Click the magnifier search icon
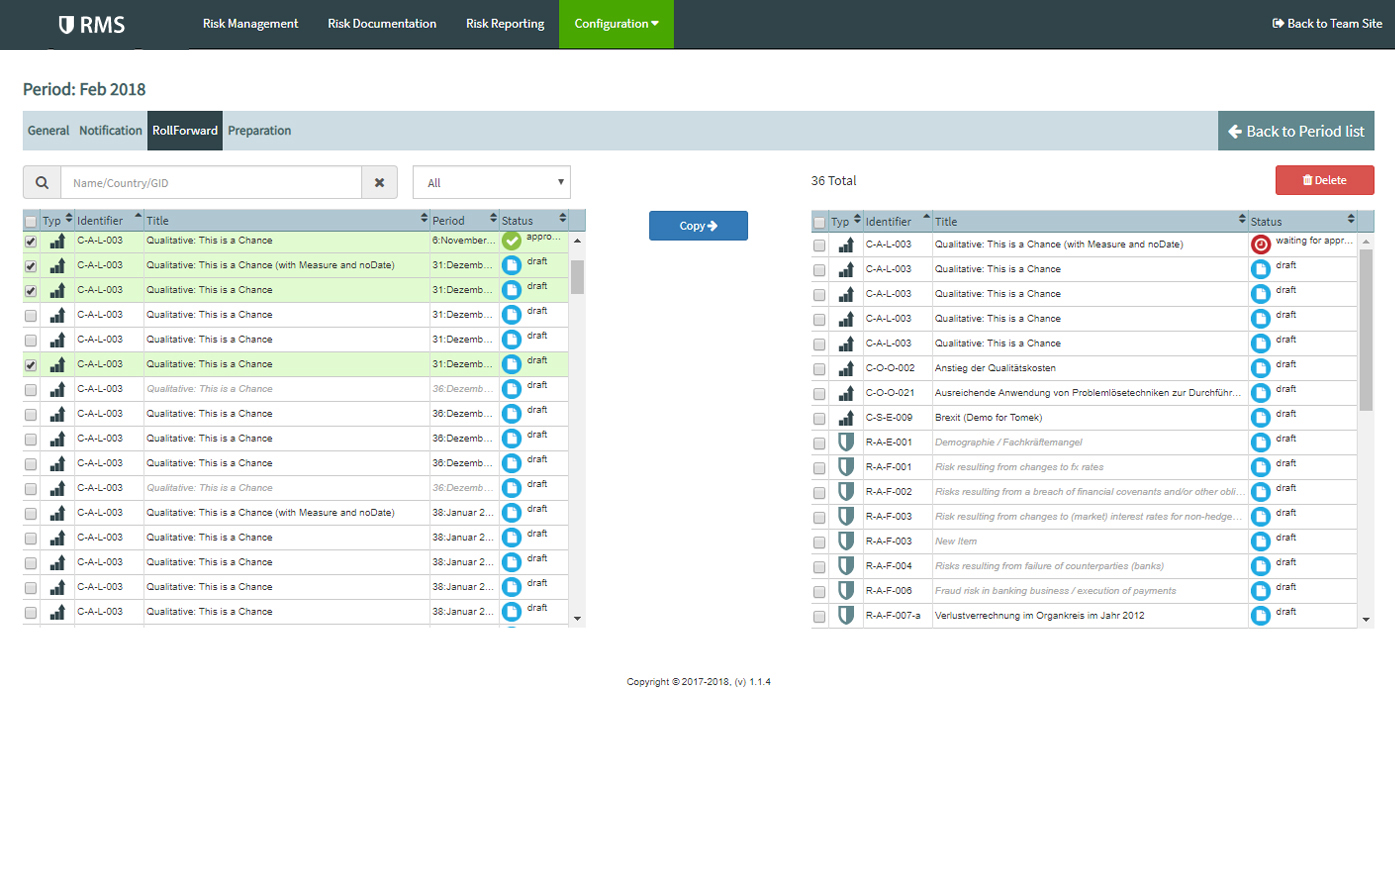The width and height of the screenshot is (1395, 894). point(42,183)
